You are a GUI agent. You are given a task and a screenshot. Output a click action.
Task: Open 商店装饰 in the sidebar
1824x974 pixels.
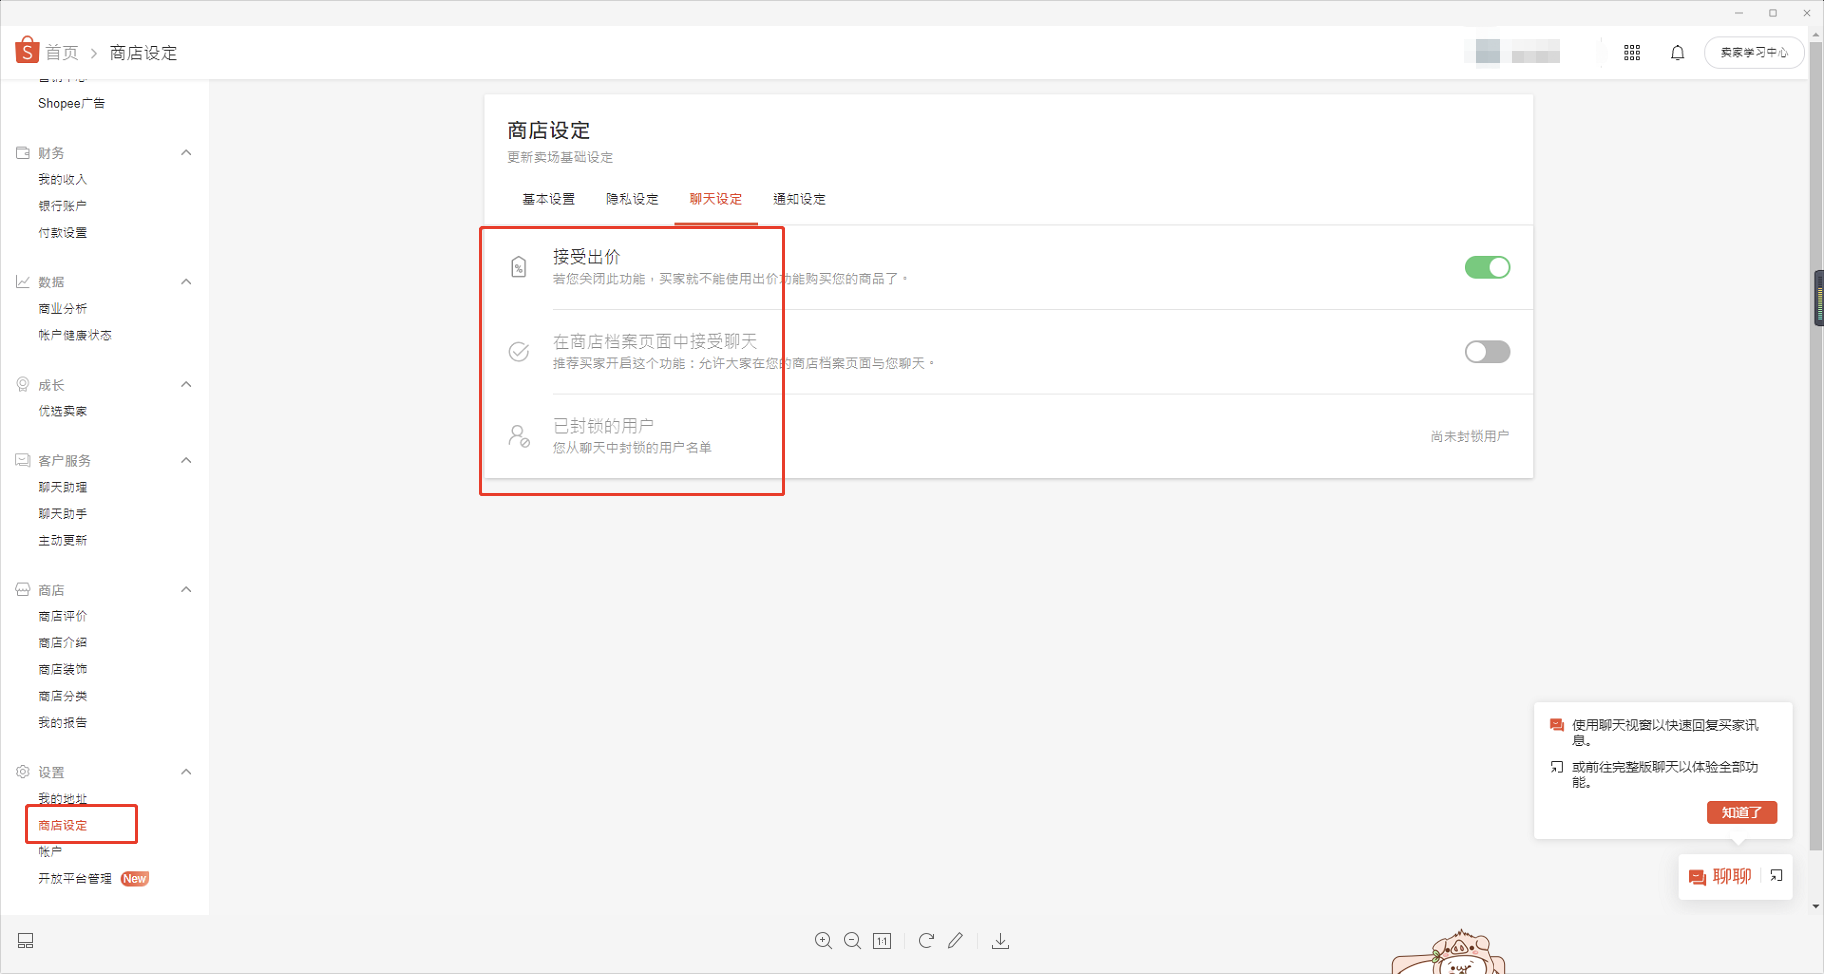62,669
